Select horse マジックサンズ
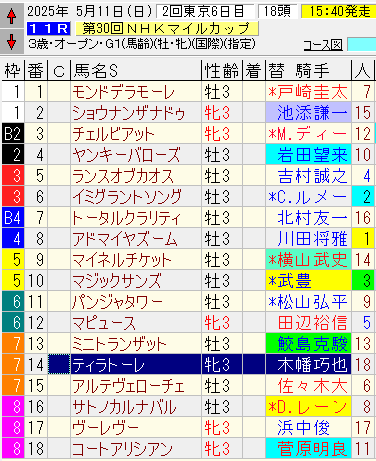Viewport: 376px width, 461px height. 136,281
